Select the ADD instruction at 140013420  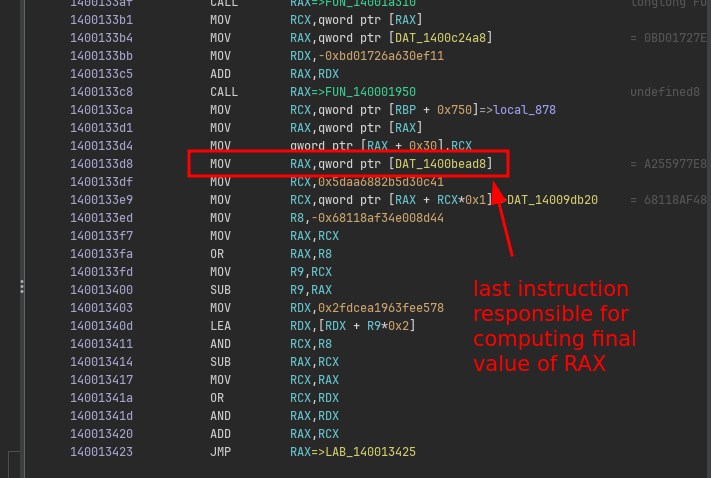(221, 434)
